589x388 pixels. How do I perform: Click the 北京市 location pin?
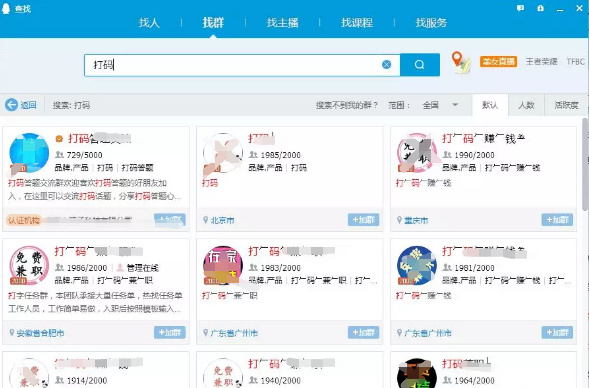coord(205,220)
